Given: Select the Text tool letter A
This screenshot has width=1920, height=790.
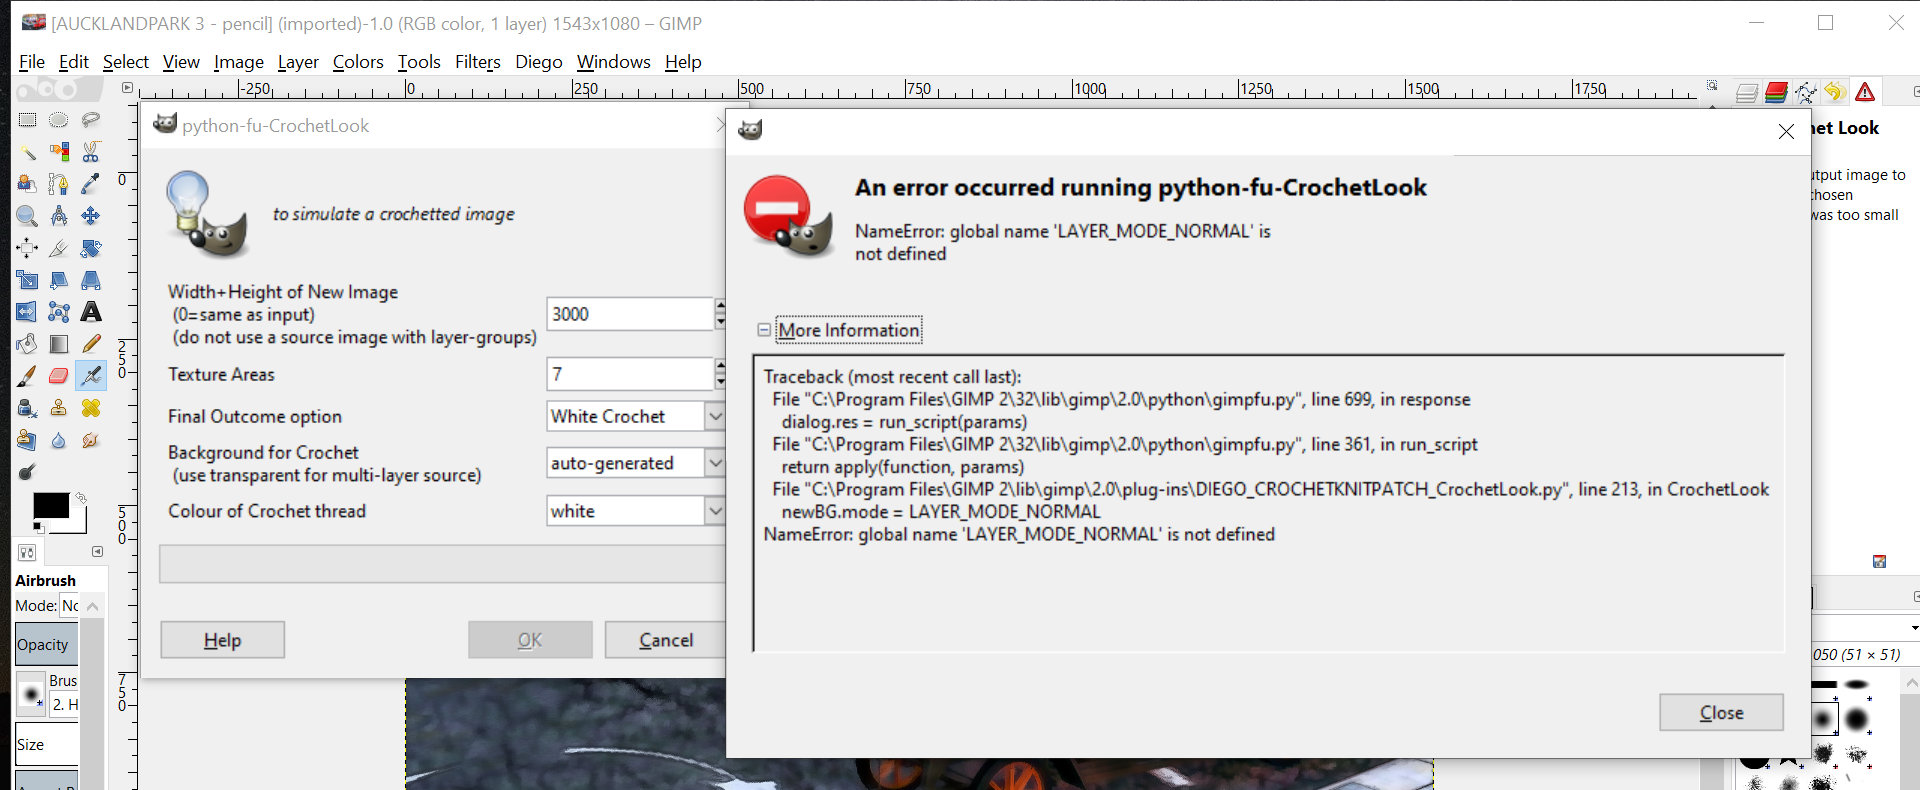Looking at the screenshot, I should tap(91, 312).
